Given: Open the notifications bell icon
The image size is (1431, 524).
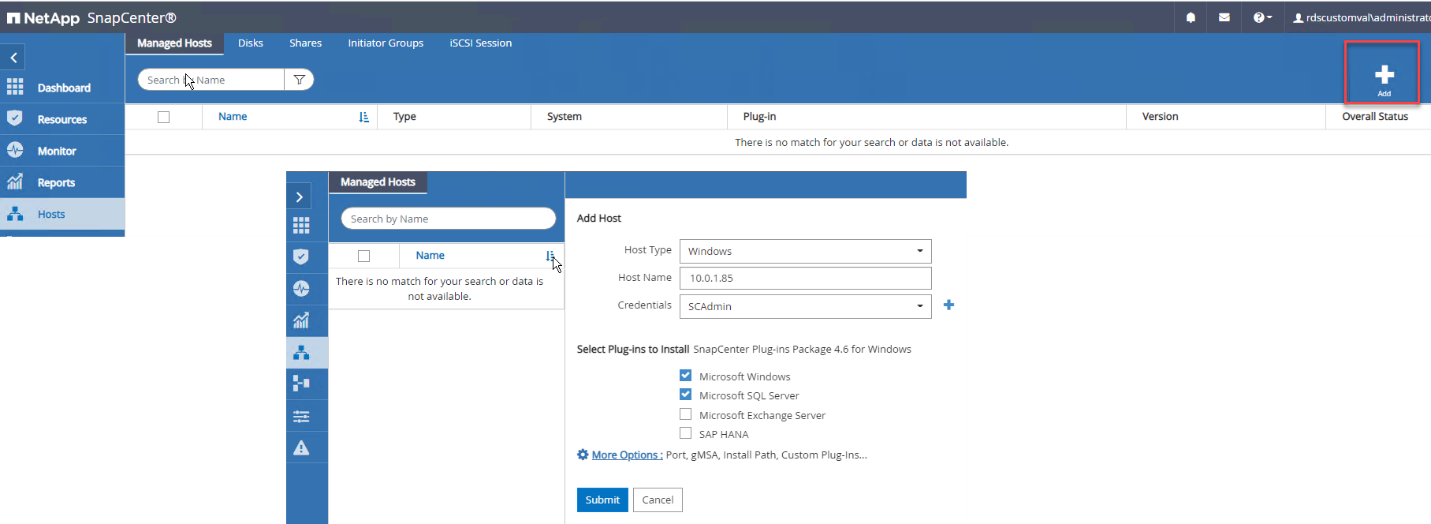Looking at the screenshot, I should (x=1191, y=17).
